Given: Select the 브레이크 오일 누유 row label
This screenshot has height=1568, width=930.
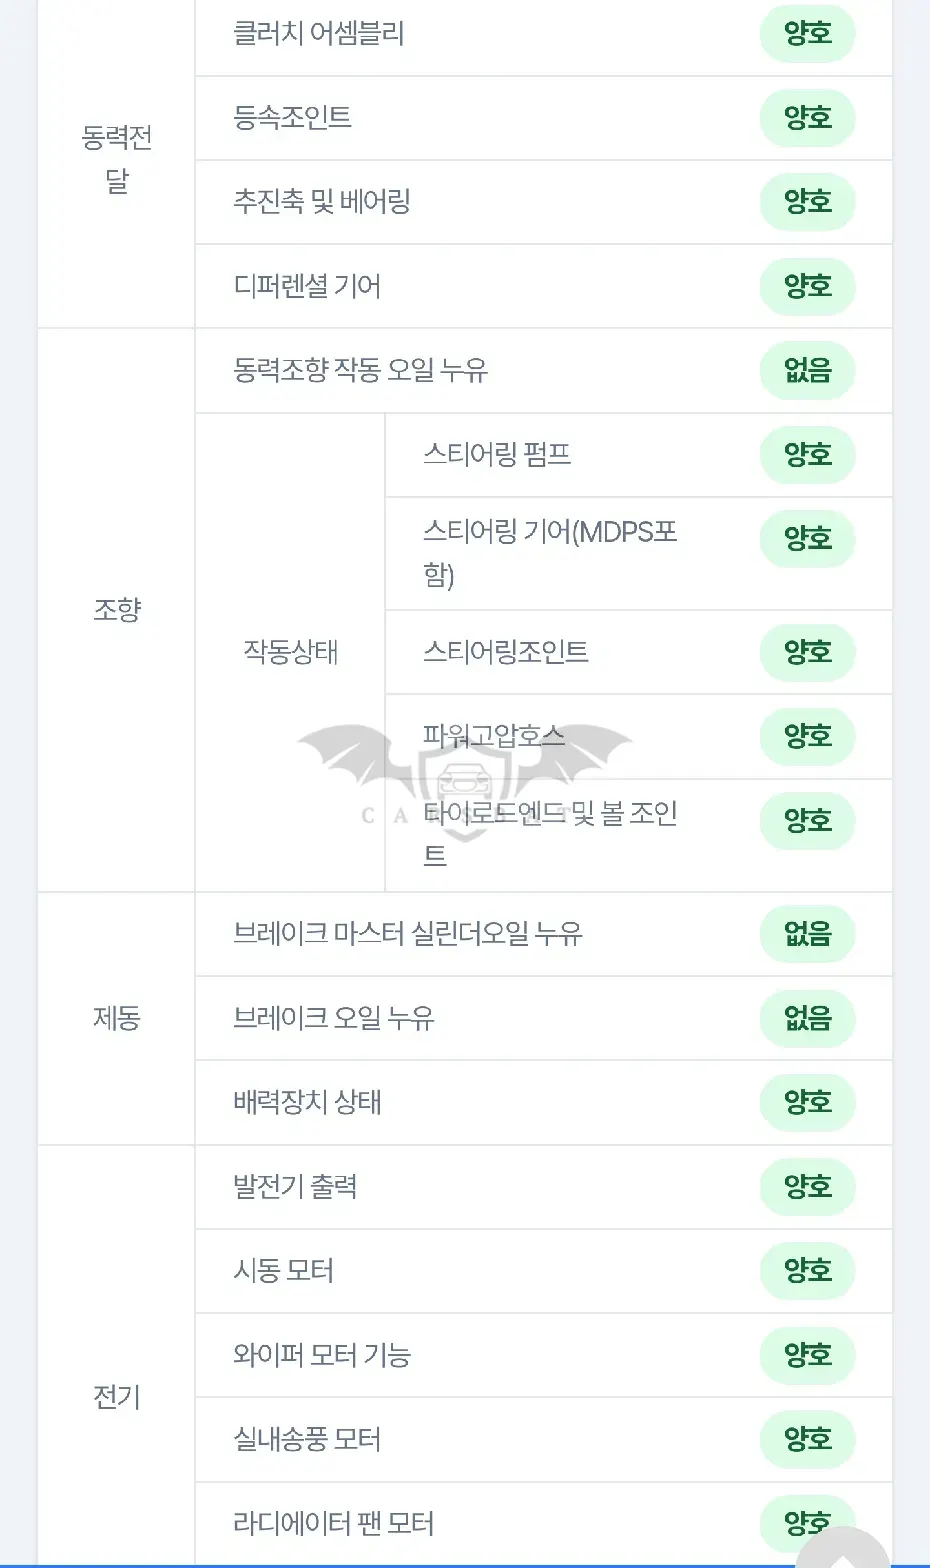Looking at the screenshot, I should coord(334,1018).
